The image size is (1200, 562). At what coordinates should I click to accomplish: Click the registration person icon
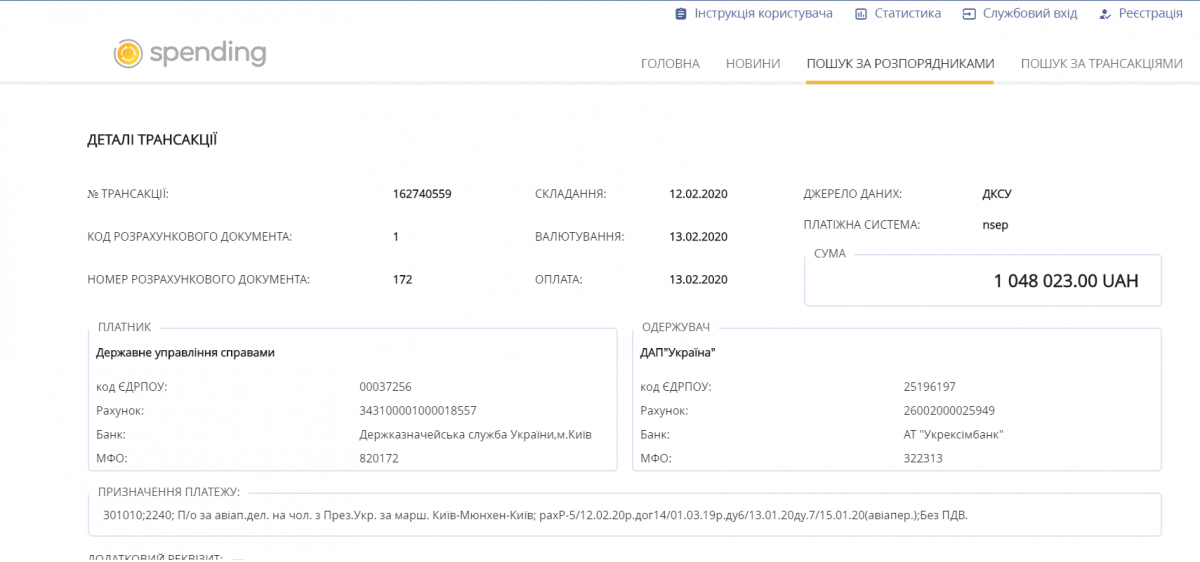click(1105, 14)
